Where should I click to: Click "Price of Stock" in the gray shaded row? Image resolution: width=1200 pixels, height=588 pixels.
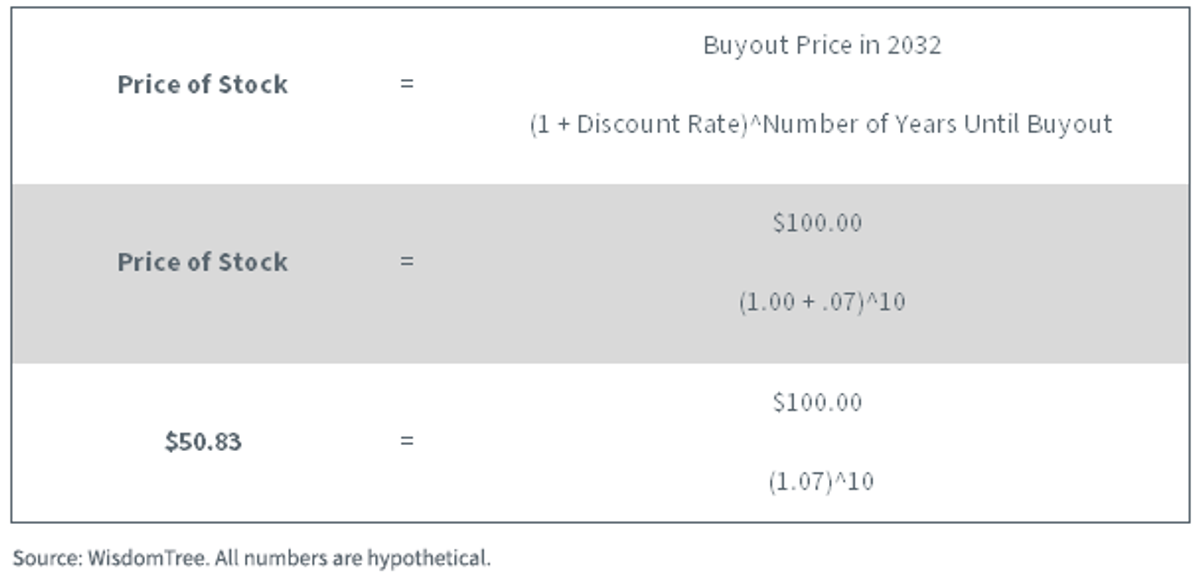[x=202, y=263]
